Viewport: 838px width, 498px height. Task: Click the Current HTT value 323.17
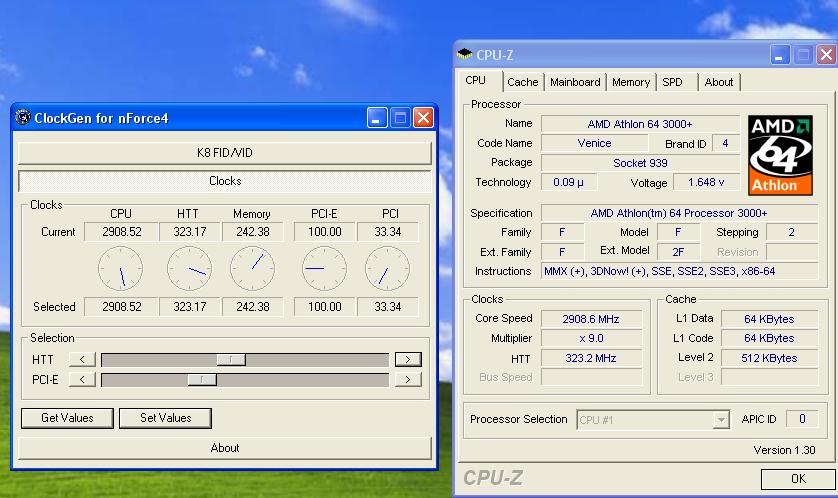point(190,232)
